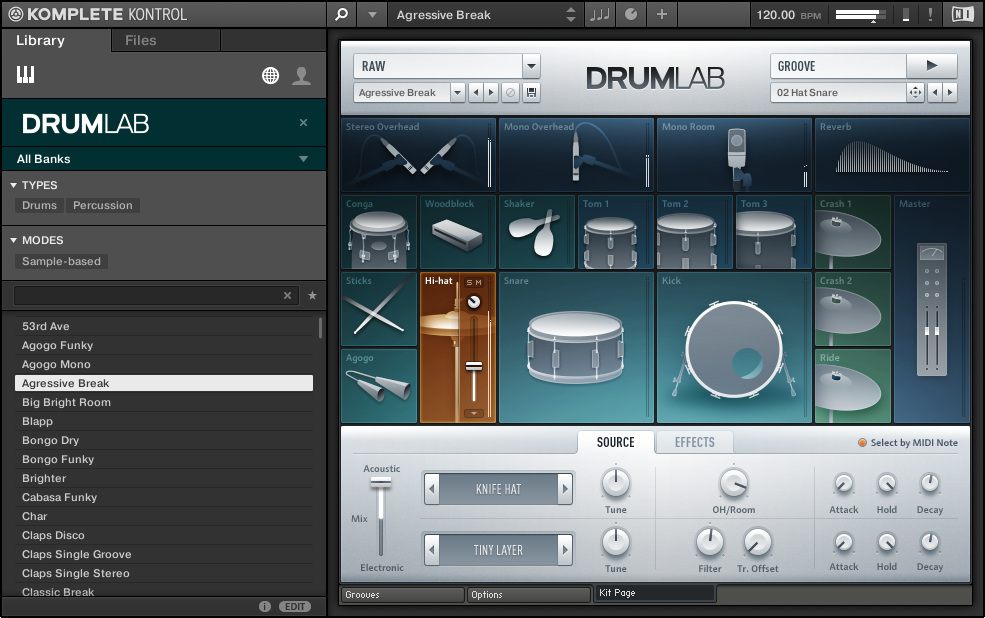Click the Hi-hat volume fader

[x=474, y=366]
